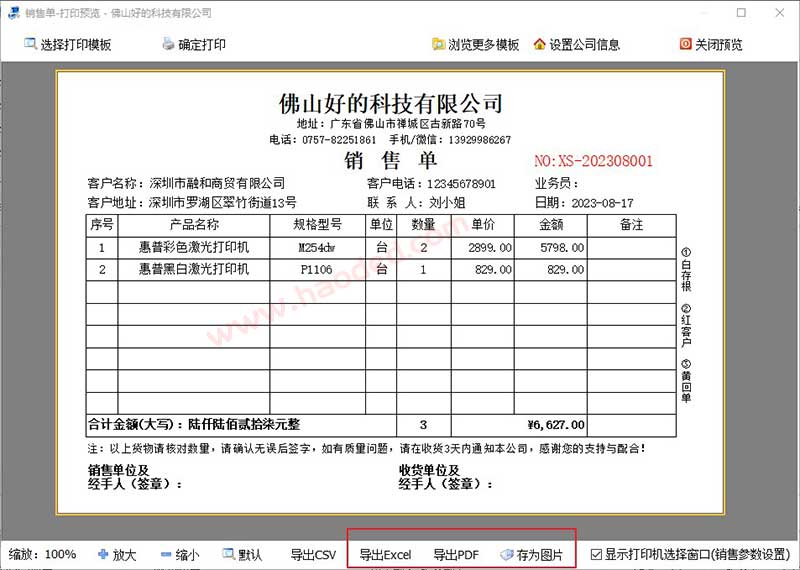Reset zoom with 默认

[242, 555]
